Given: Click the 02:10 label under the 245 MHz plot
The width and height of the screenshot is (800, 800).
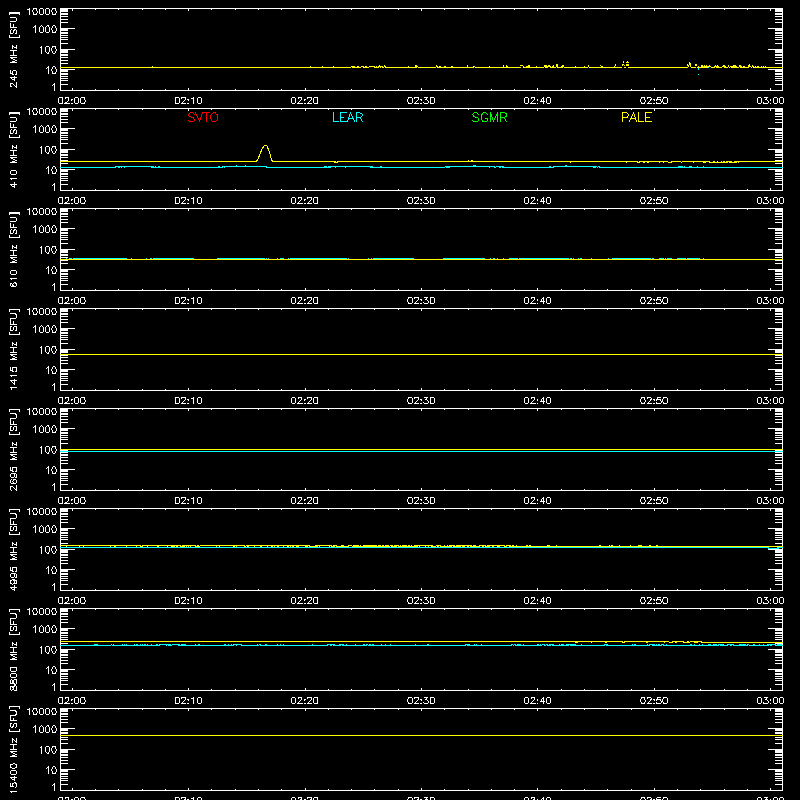Looking at the screenshot, I should pos(188,101).
